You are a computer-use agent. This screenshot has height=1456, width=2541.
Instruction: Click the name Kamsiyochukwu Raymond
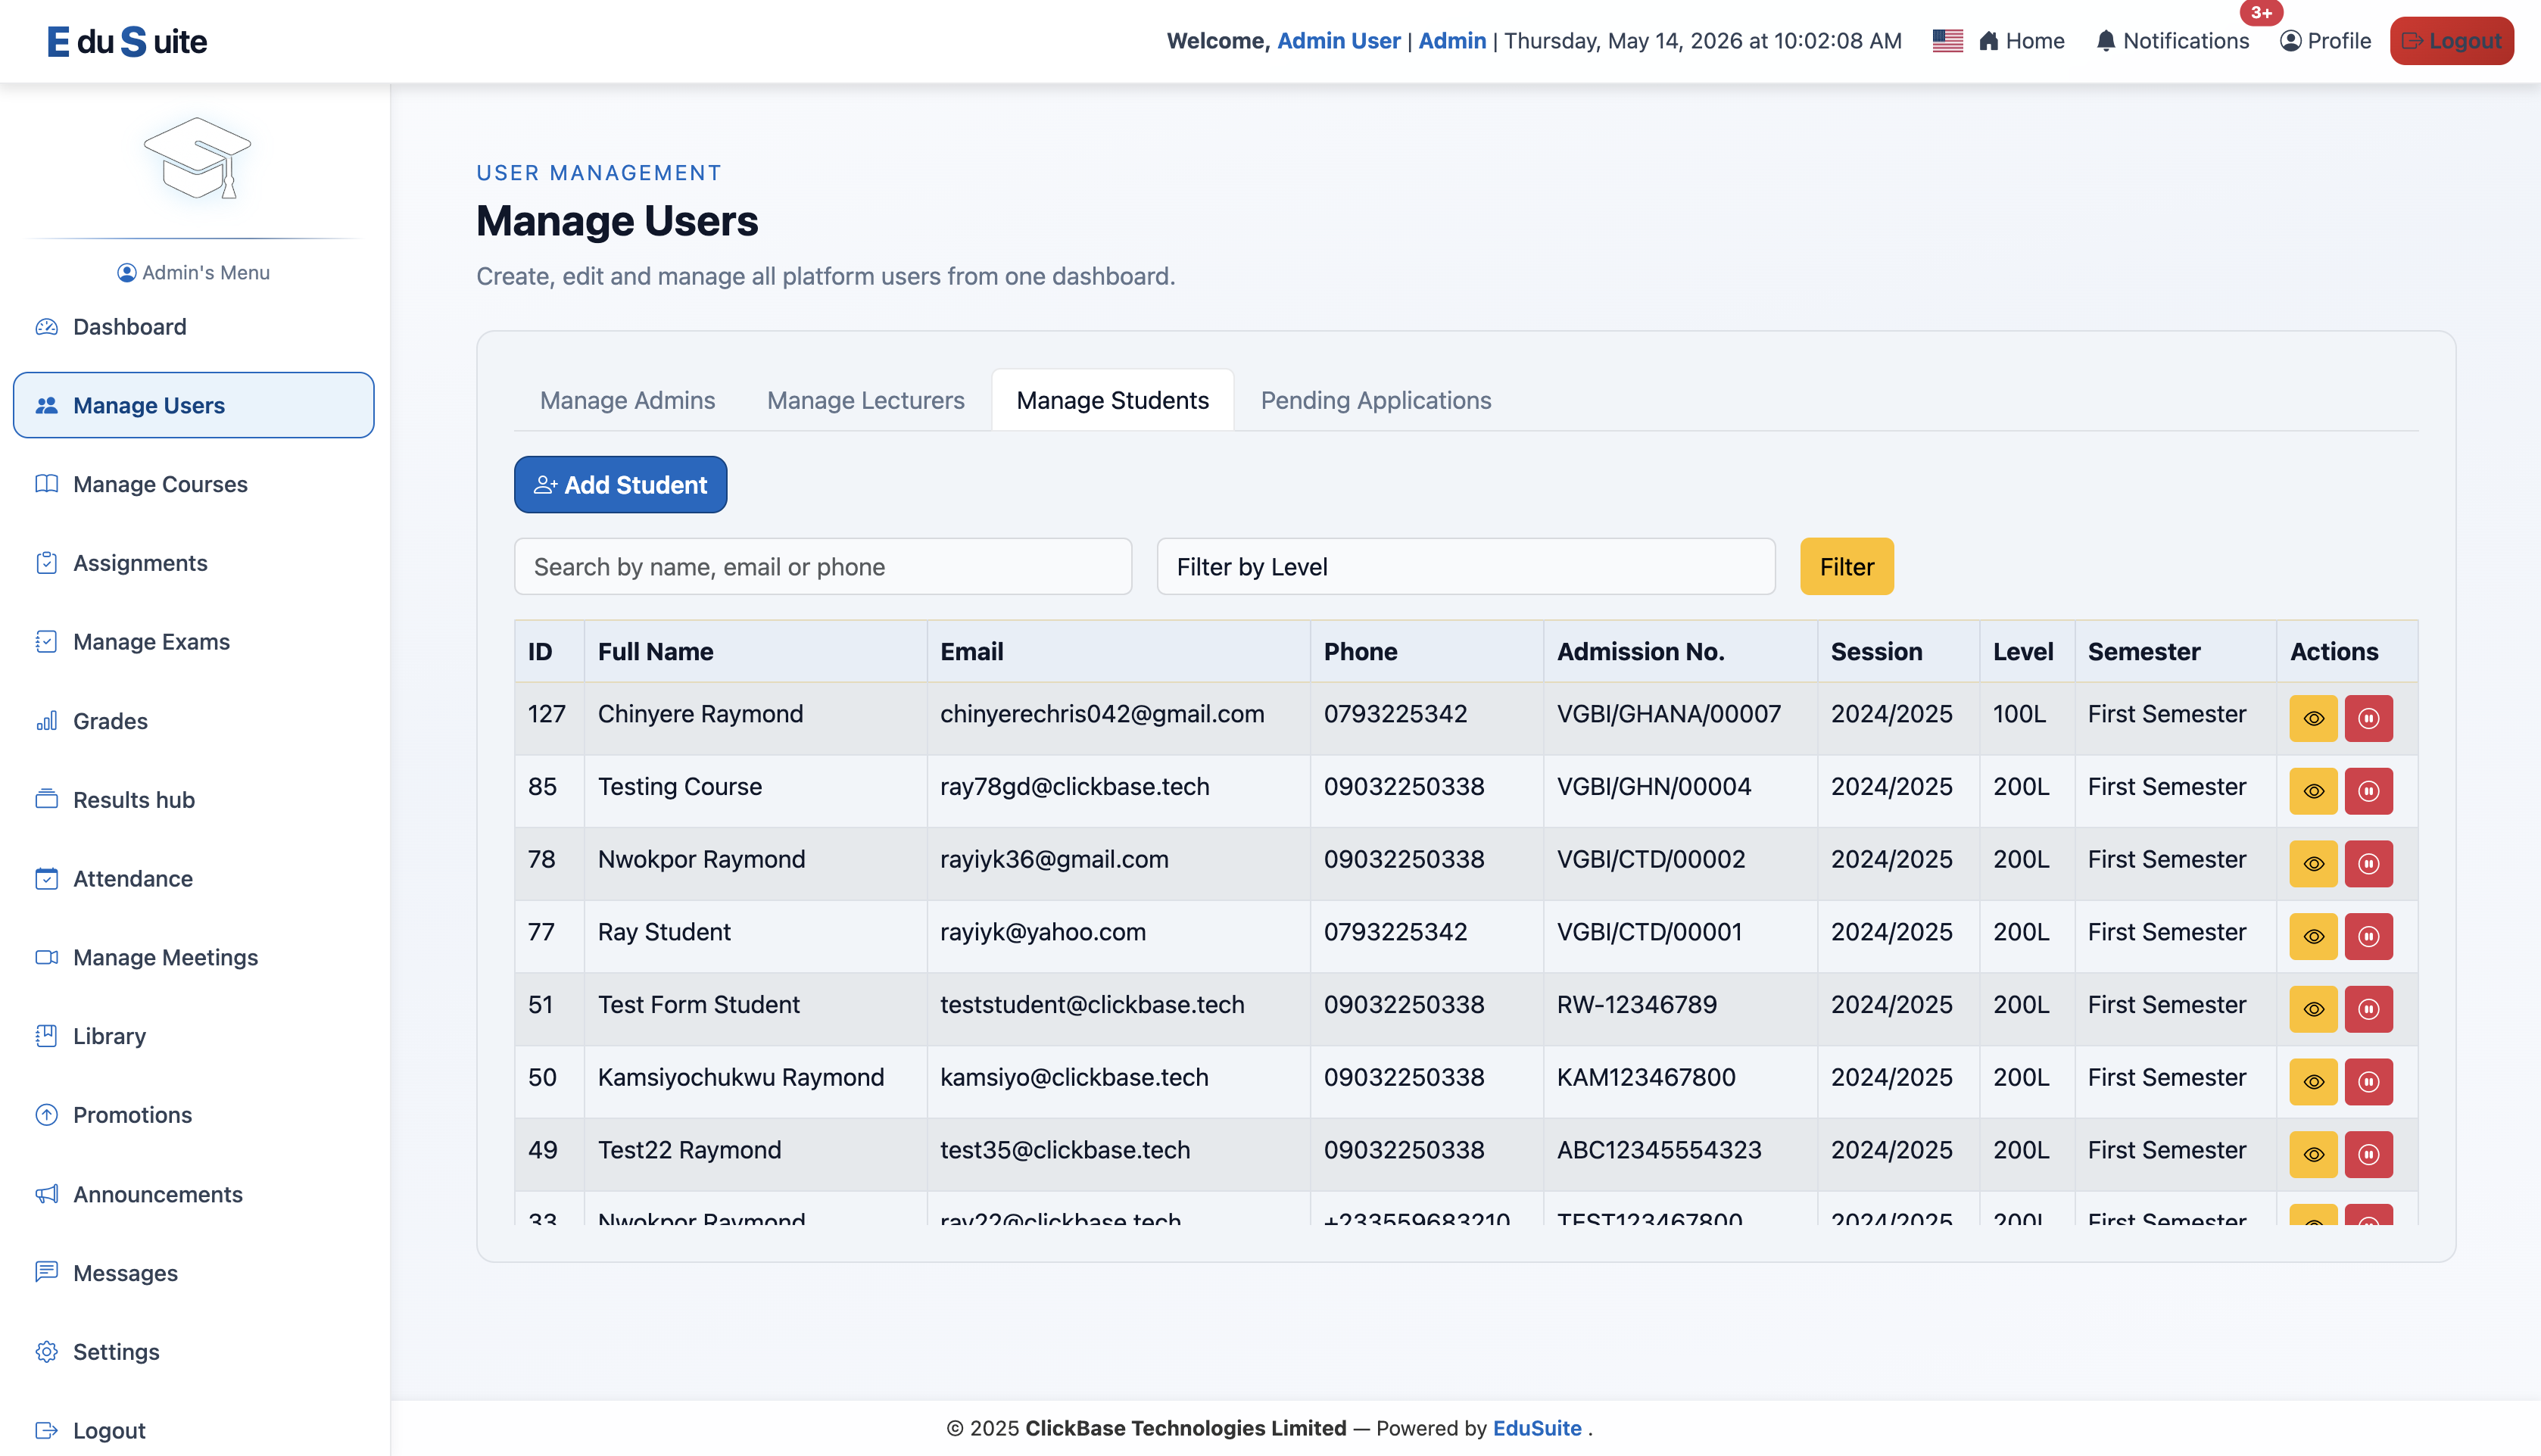[x=741, y=1078]
